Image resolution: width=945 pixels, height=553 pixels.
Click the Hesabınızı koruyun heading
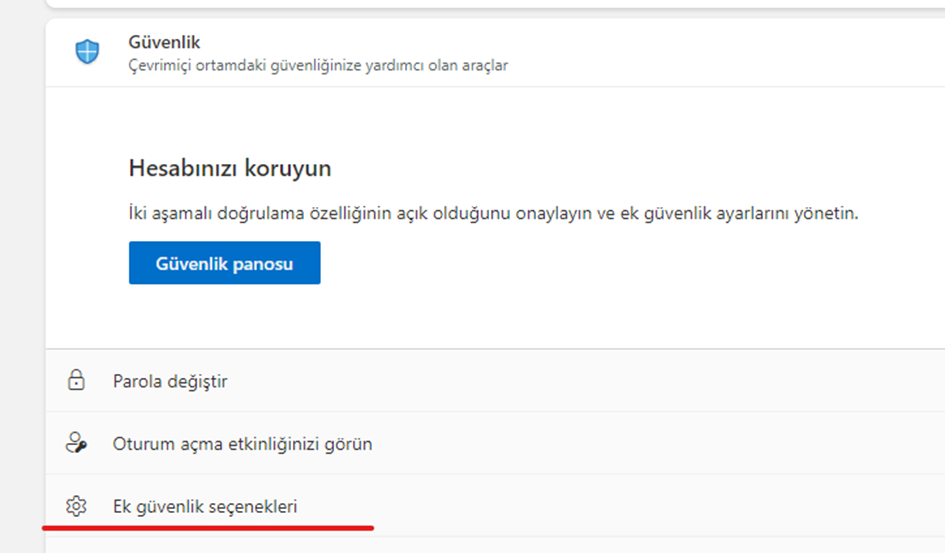pos(230,168)
